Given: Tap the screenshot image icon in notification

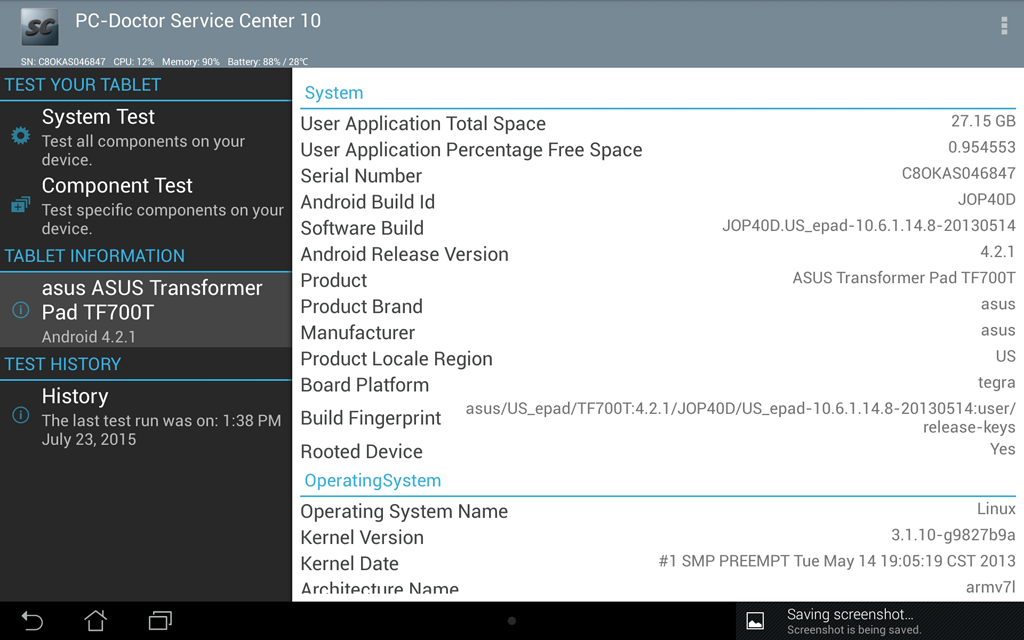Looking at the screenshot, I should click(755, 621).
